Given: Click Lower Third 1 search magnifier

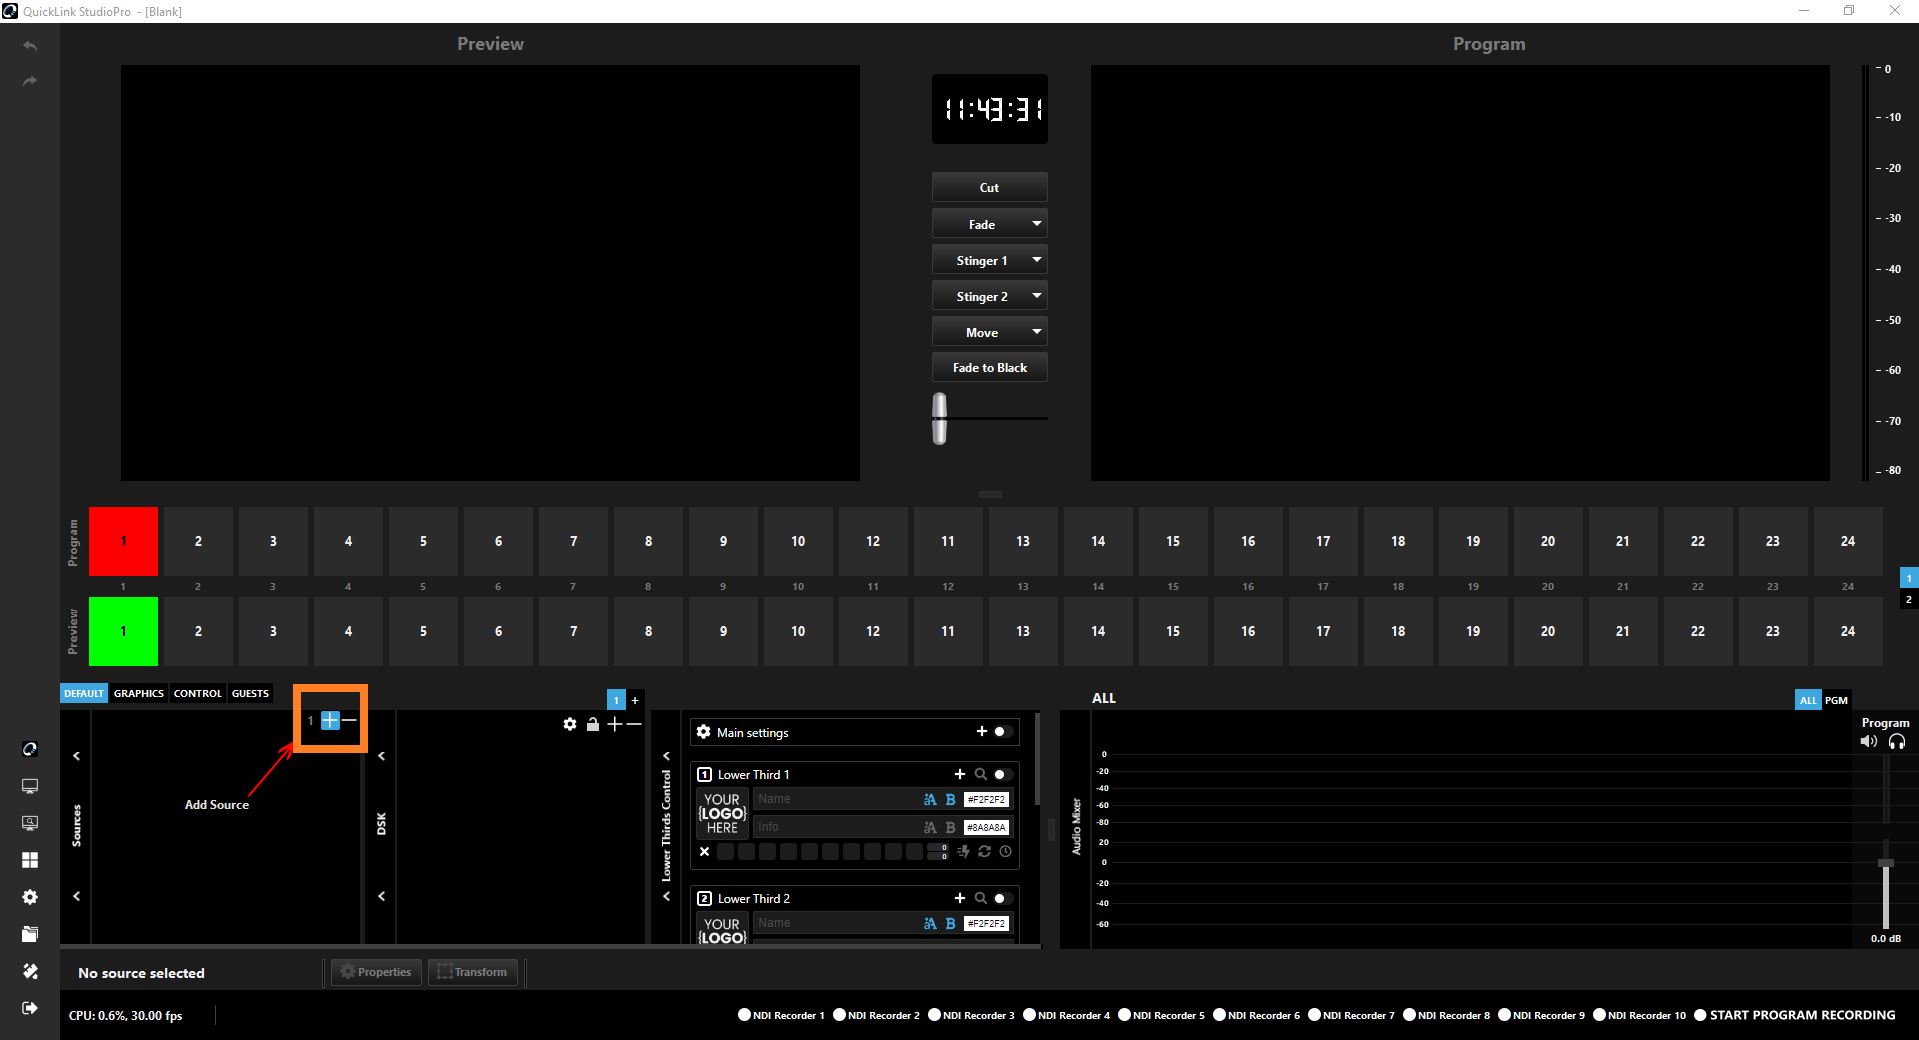Looking at the screenshot, I should pos(980,774).
